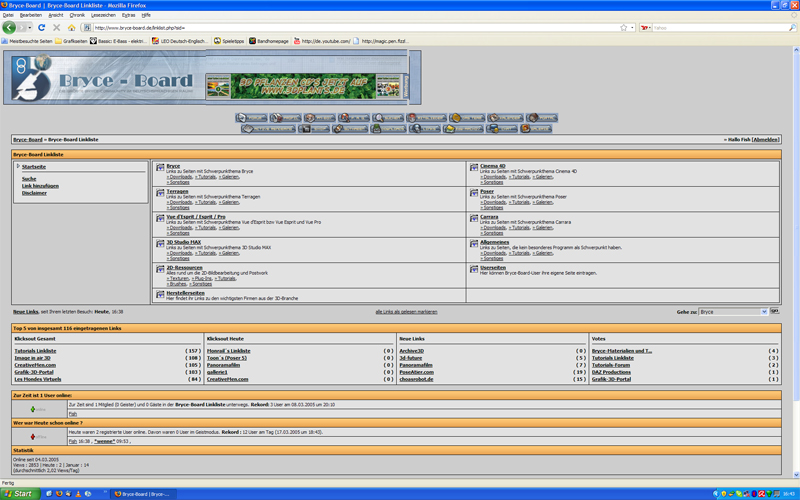The height and width of the screenshot is (500, 800).
Task: Open the Gehe zu combo box showing Bryce
Action: (733, 312)
